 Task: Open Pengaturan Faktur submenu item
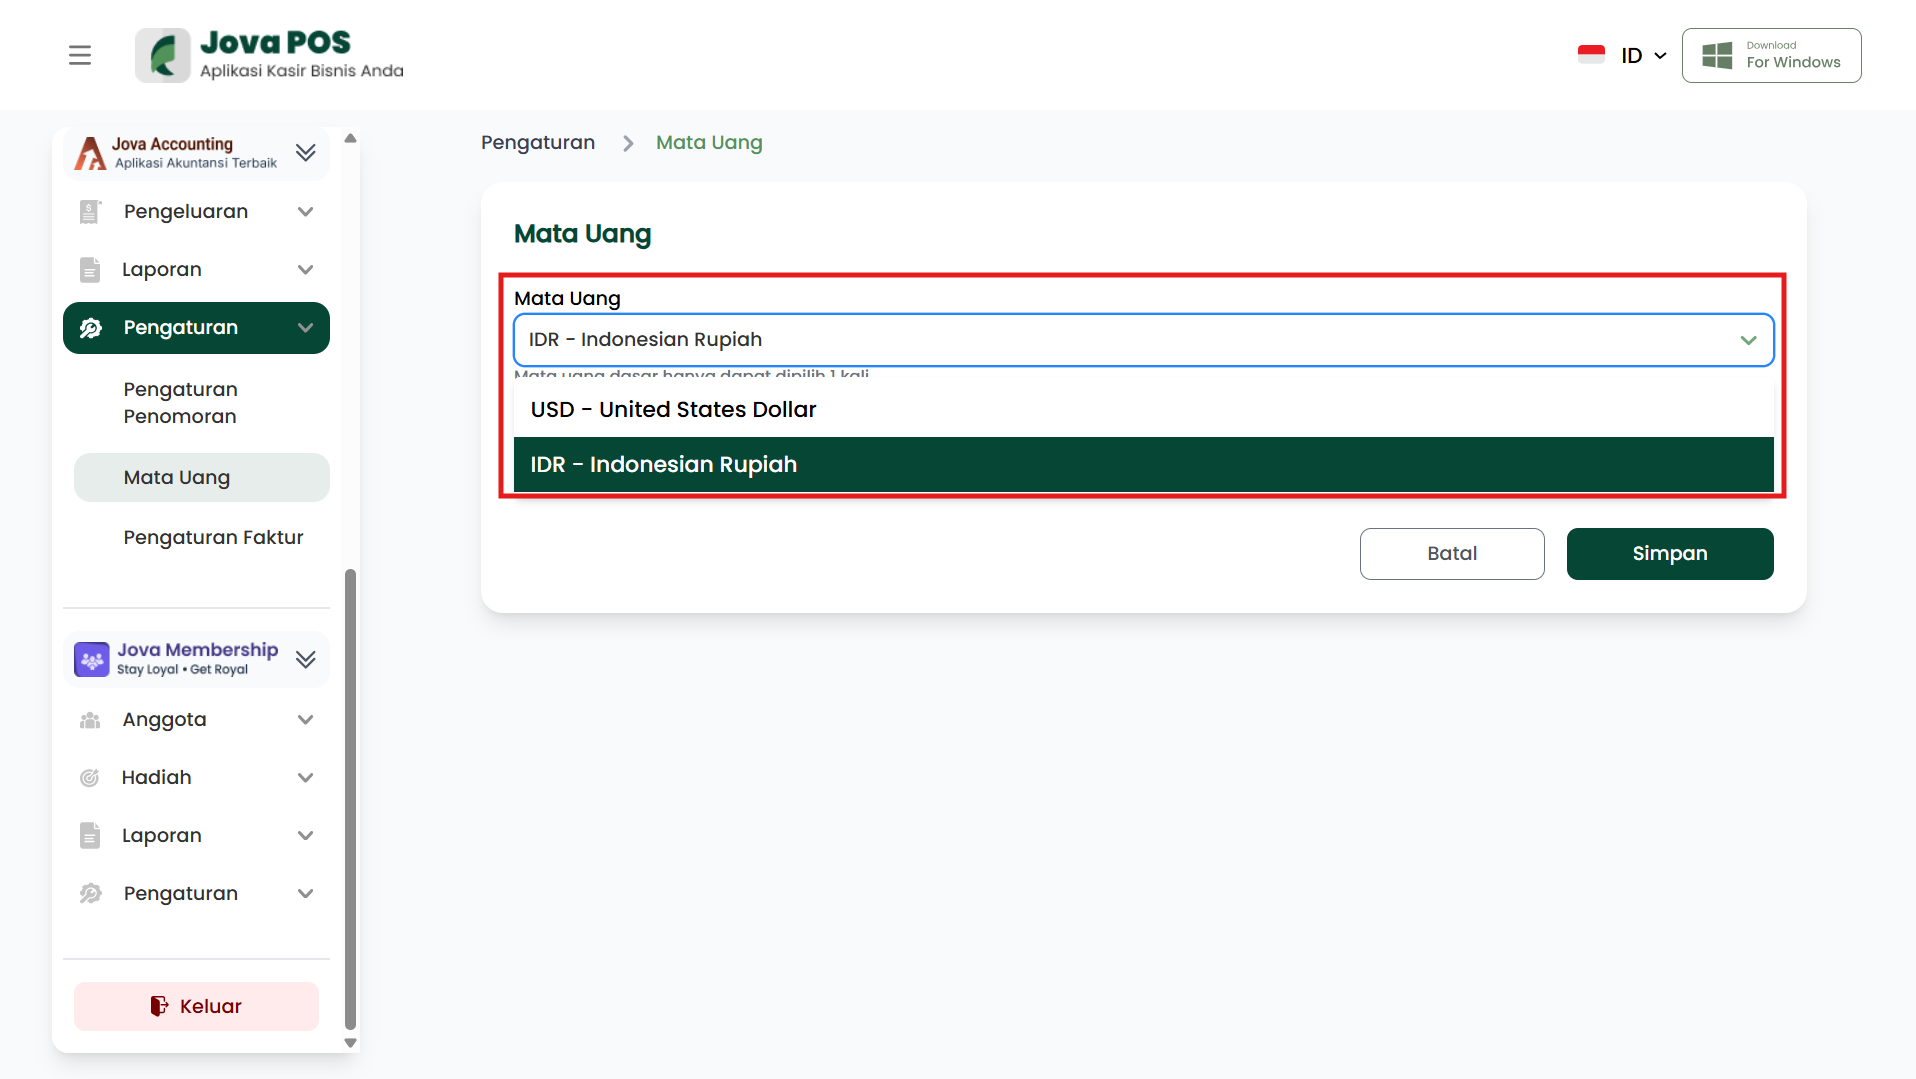(x=213, y=538)
